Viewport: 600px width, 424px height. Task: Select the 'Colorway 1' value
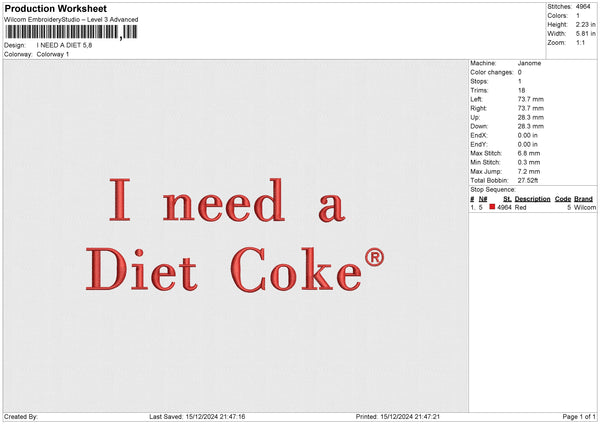tap(53, 54)
